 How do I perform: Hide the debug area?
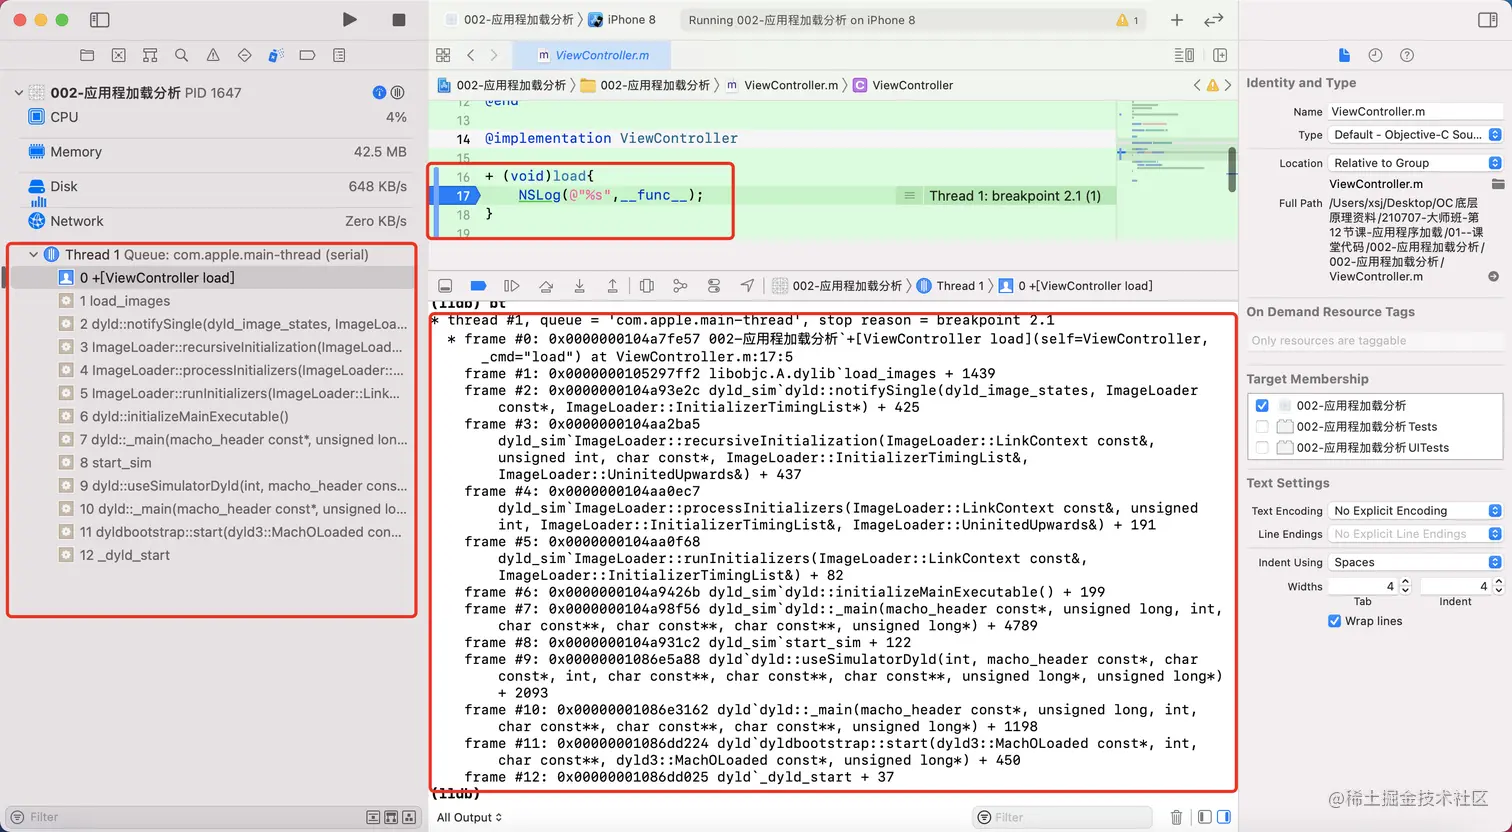point(445,286)
